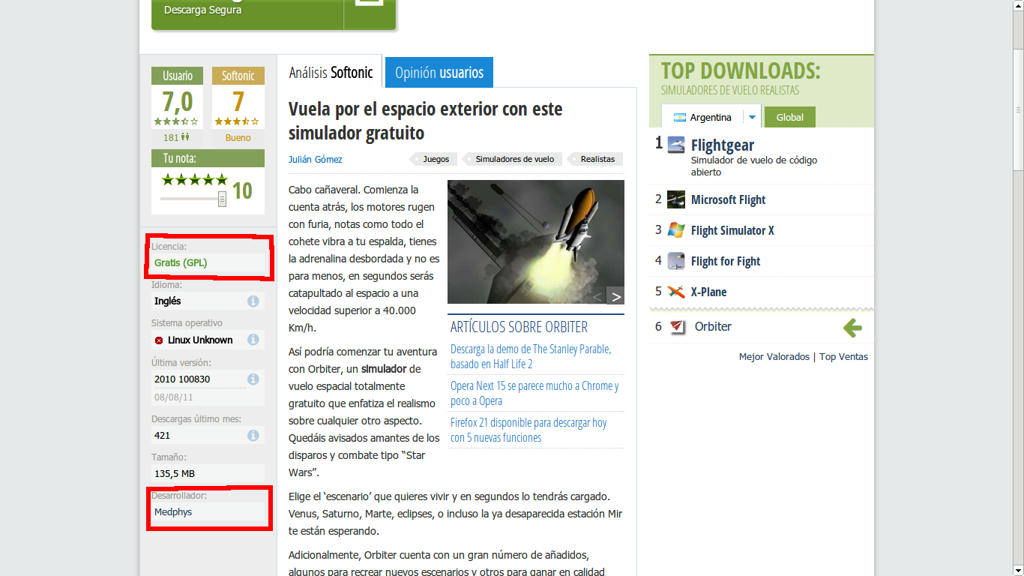Click the Flight Simulator X icon
Image resolution: width=1024 pixels, height=576 pixels.
676,230
